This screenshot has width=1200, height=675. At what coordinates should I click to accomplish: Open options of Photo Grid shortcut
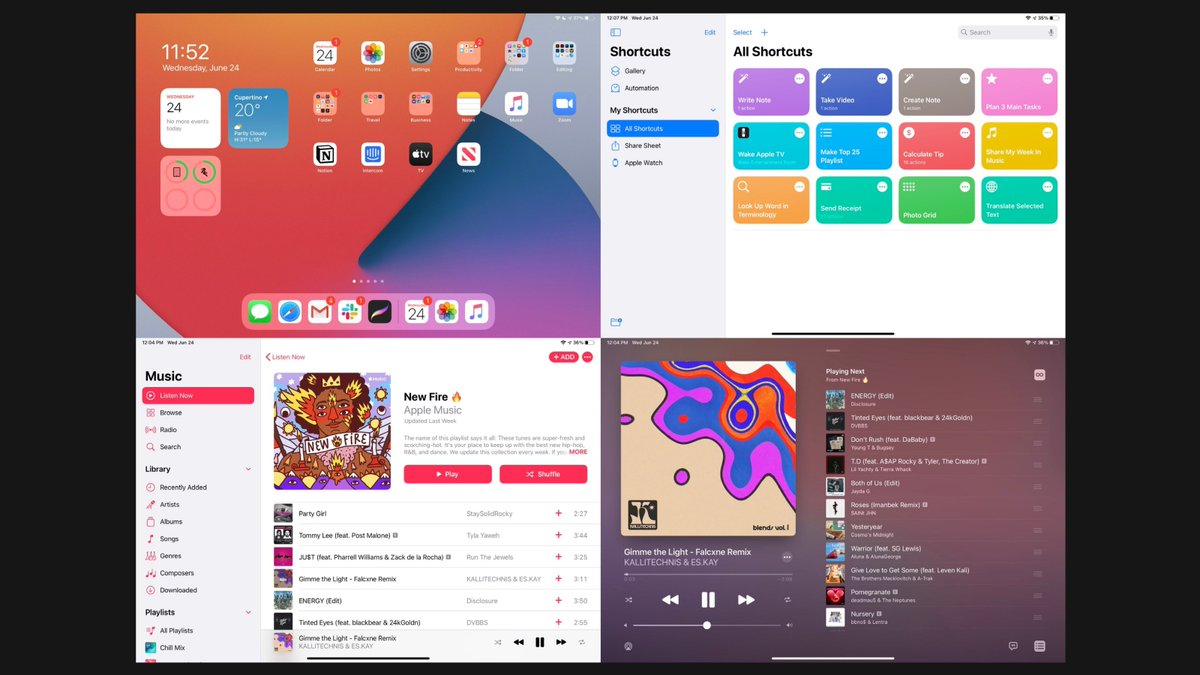tap(965, 186)
